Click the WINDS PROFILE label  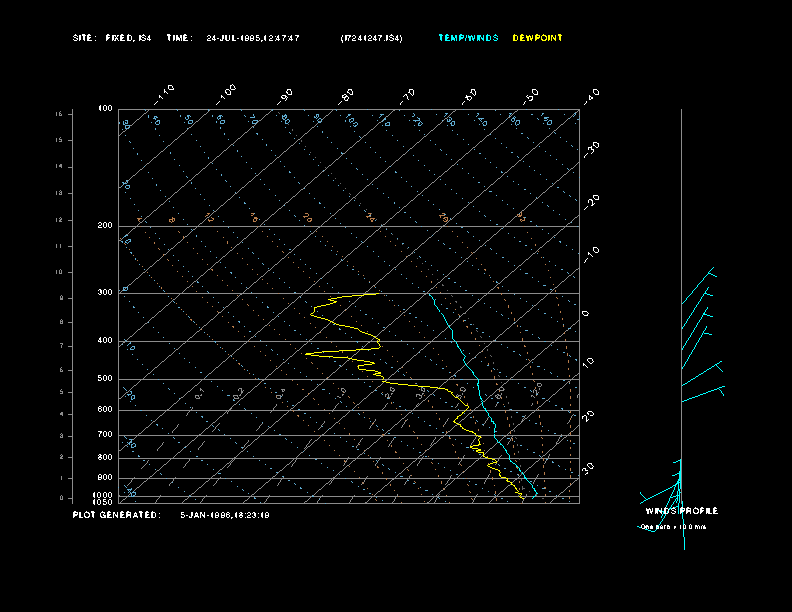[682, 511]
